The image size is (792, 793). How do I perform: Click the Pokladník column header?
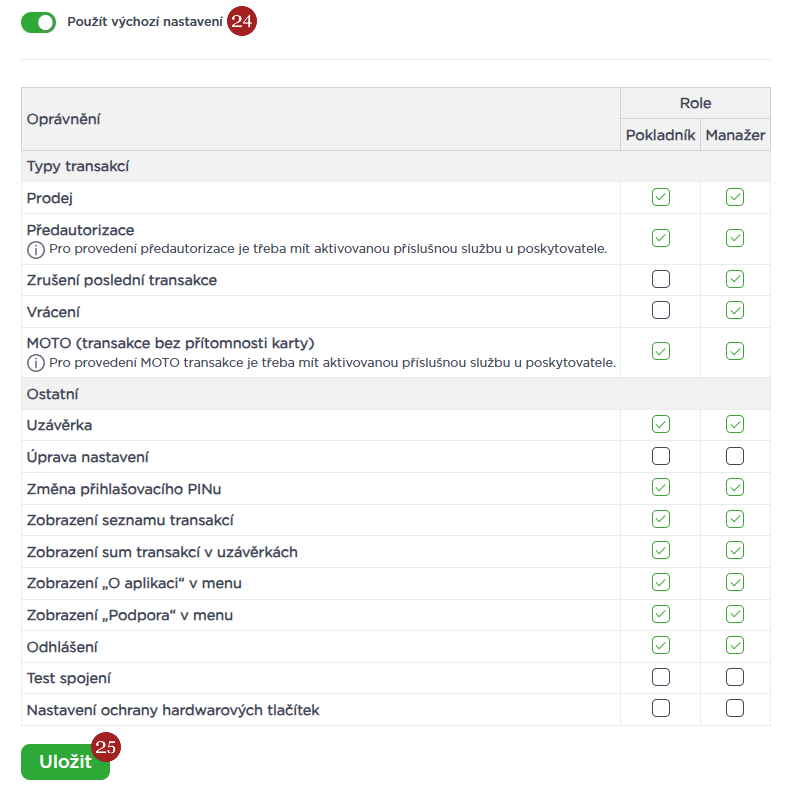[x=660, y=135]
